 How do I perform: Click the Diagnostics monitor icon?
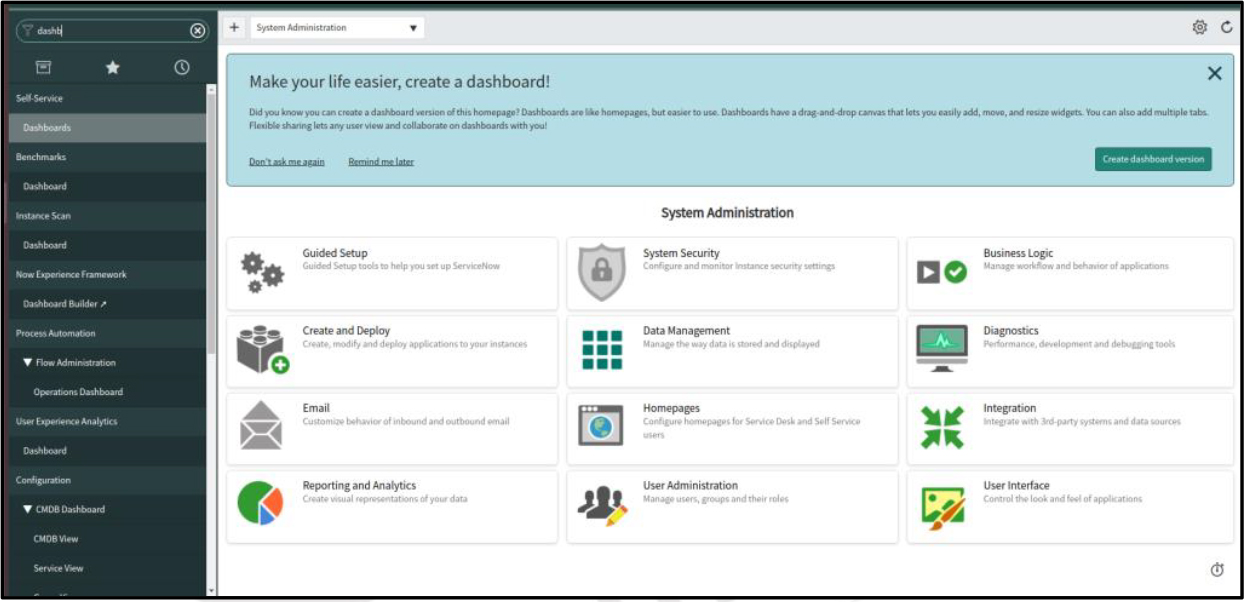pyautogui.click(x=942, y=349)
